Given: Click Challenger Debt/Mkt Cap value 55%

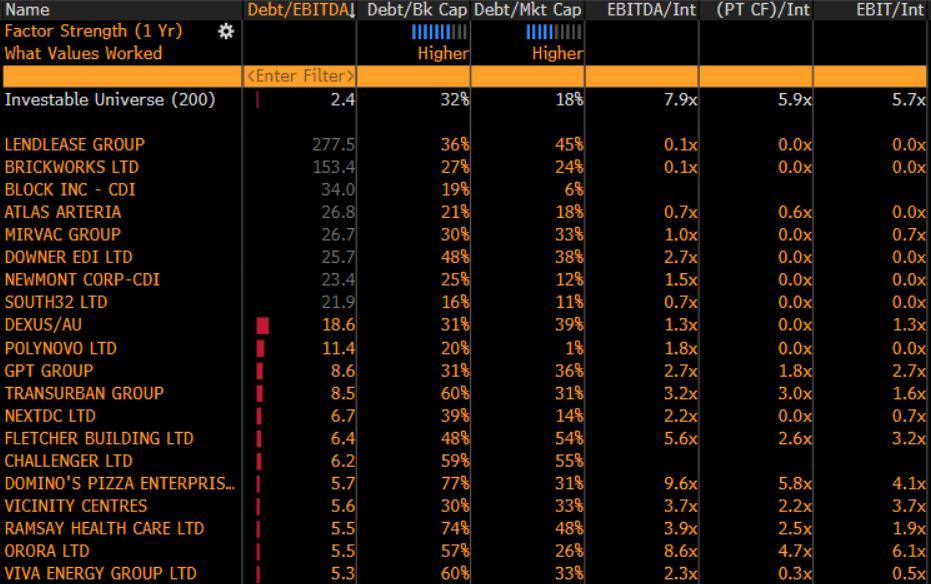Looking at the screenshot, I should [x=569, y=461].
